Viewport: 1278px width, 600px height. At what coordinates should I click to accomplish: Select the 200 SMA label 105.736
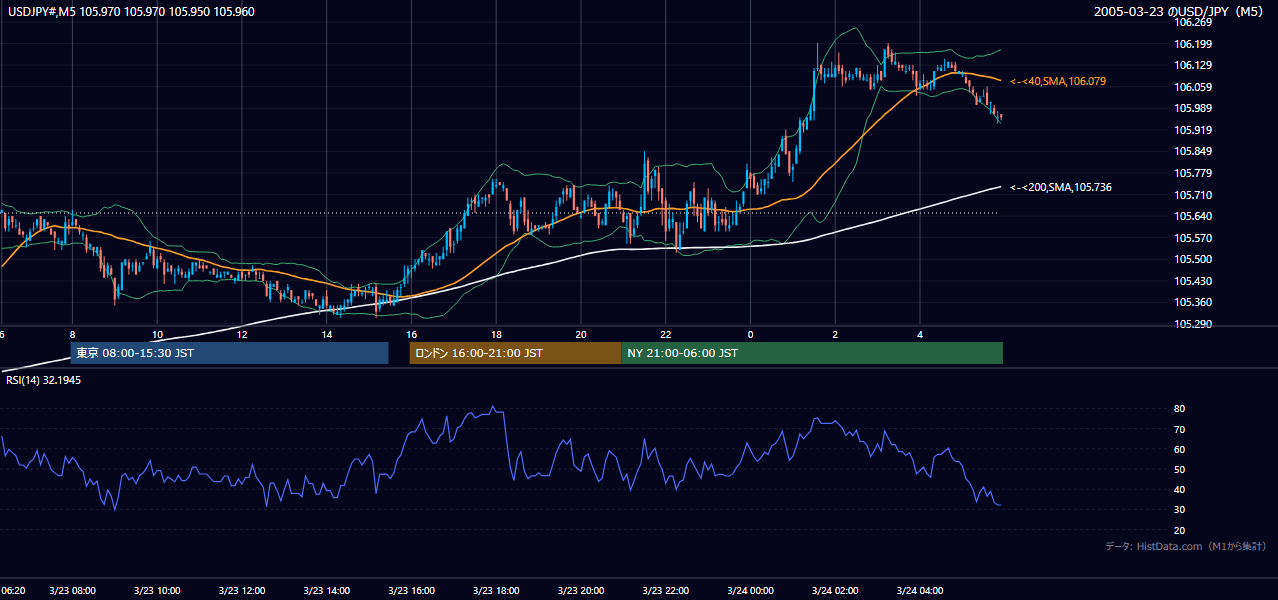1061,187
